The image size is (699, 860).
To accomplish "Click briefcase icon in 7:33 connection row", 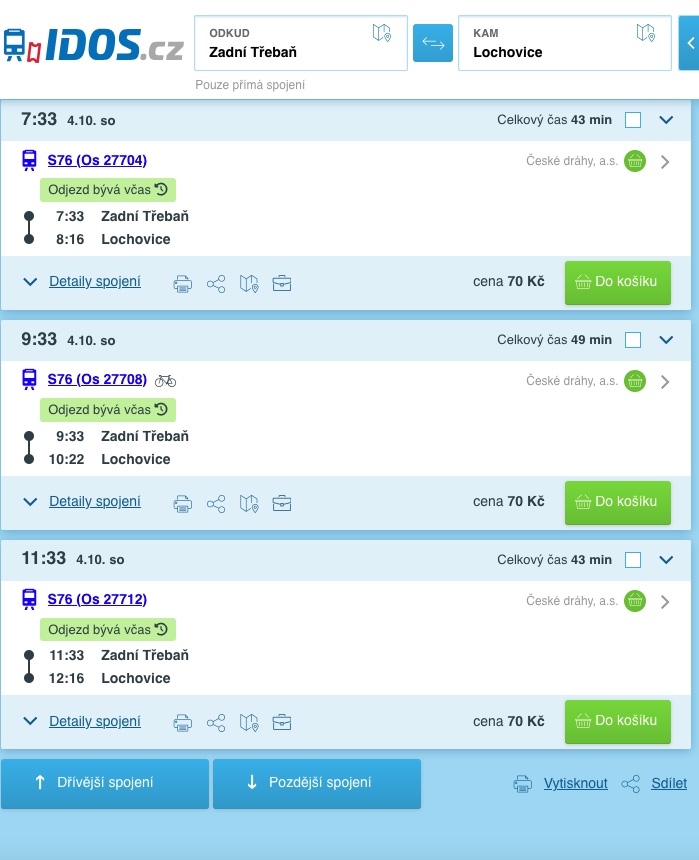I will click(x=282, y=284).
